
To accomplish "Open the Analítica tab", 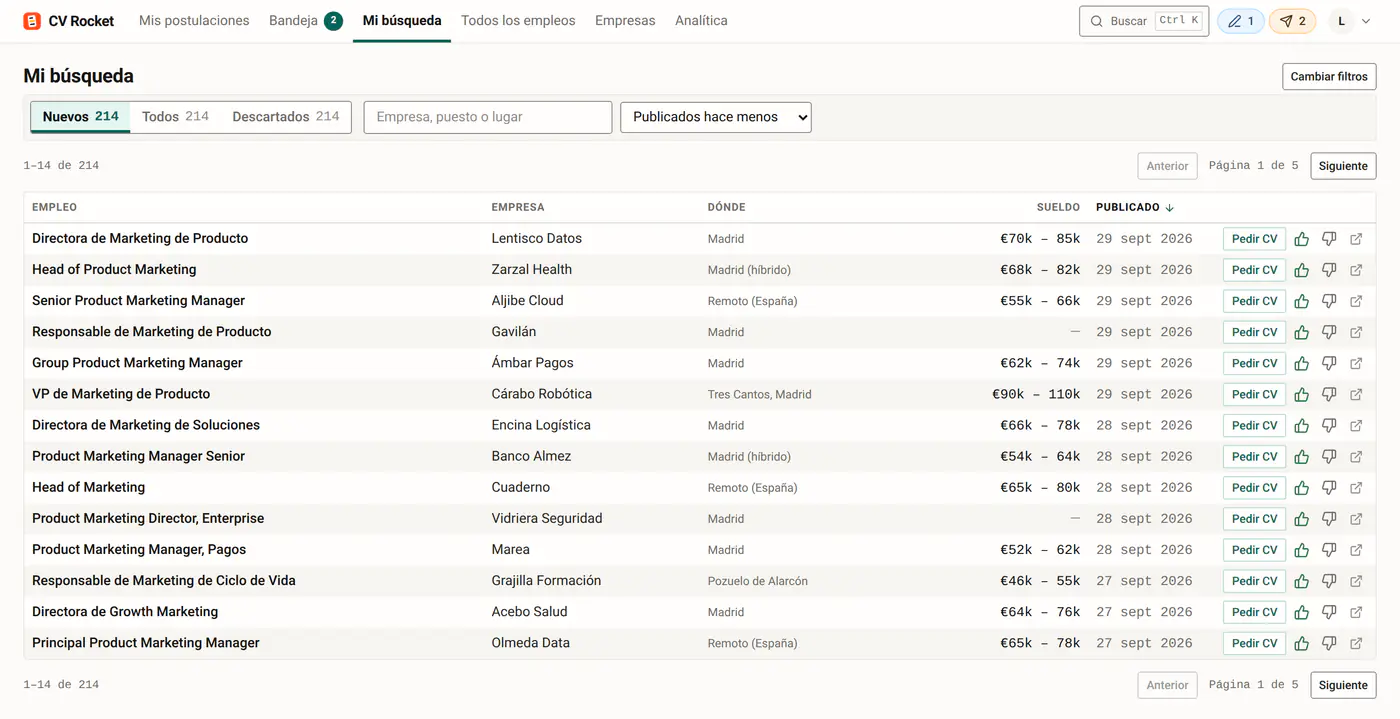I will click(701, 21).
